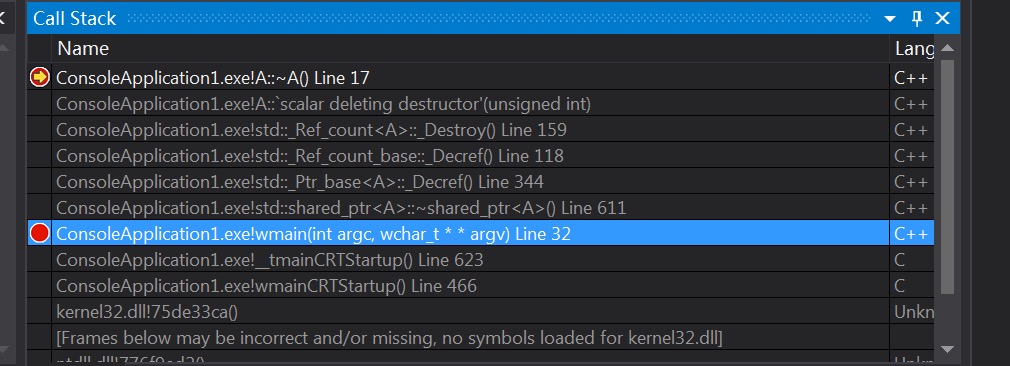Screen dimensions: 1010x366
Task: Click the vertical scrollbar thumb
Action: 947,176
